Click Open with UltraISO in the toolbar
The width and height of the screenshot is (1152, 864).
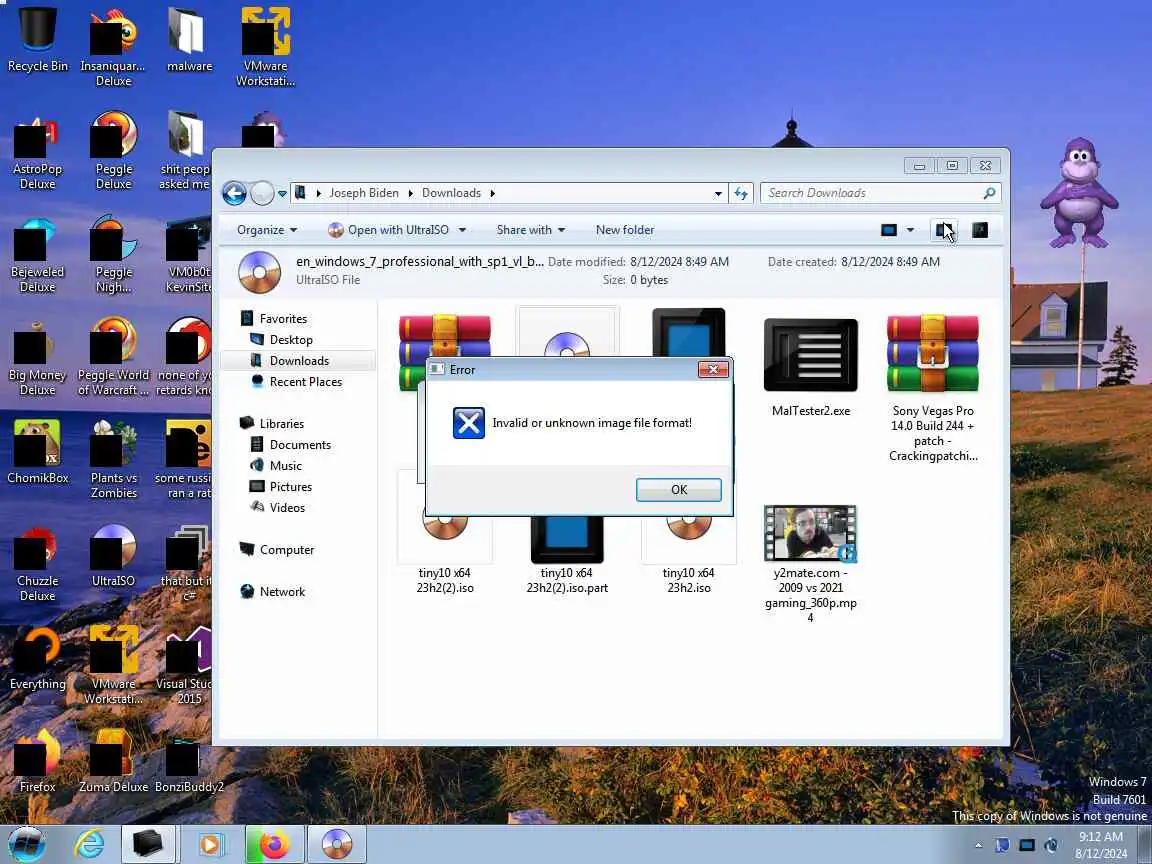[x=389, y=230]
